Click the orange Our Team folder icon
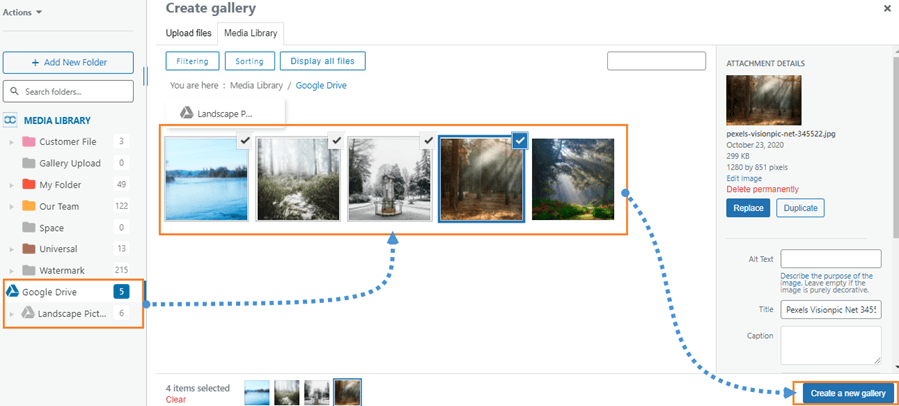Viewport: 899px width, 406px height. (x=29, y=206)
